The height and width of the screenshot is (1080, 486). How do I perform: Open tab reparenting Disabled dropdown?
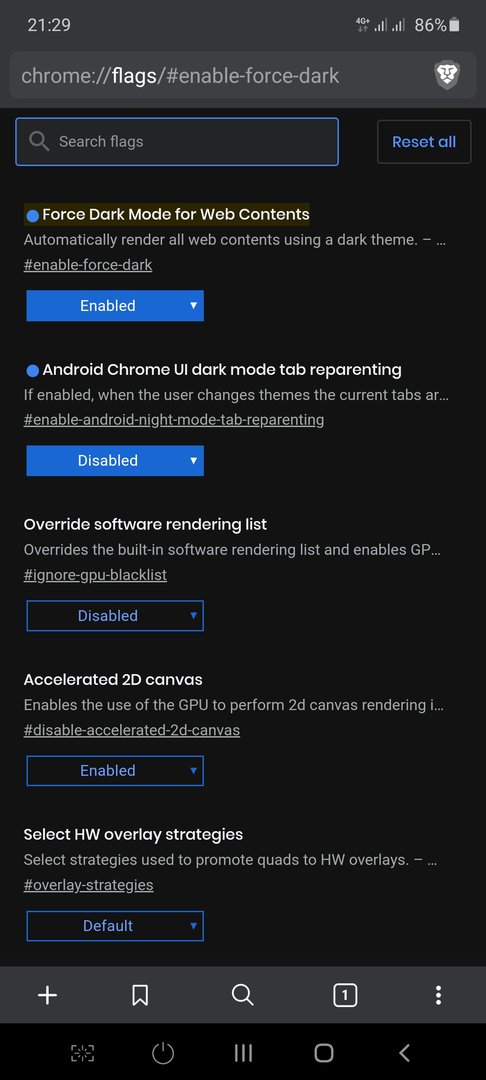tap(115, 460)
